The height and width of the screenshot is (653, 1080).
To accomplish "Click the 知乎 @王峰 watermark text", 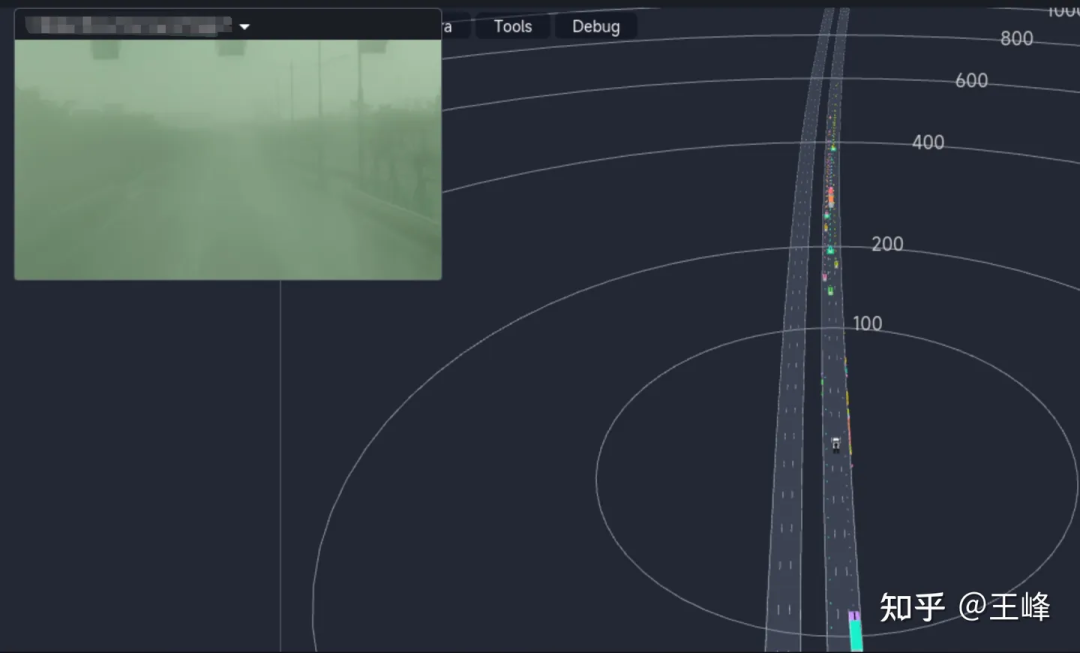I will pos(964,606).
